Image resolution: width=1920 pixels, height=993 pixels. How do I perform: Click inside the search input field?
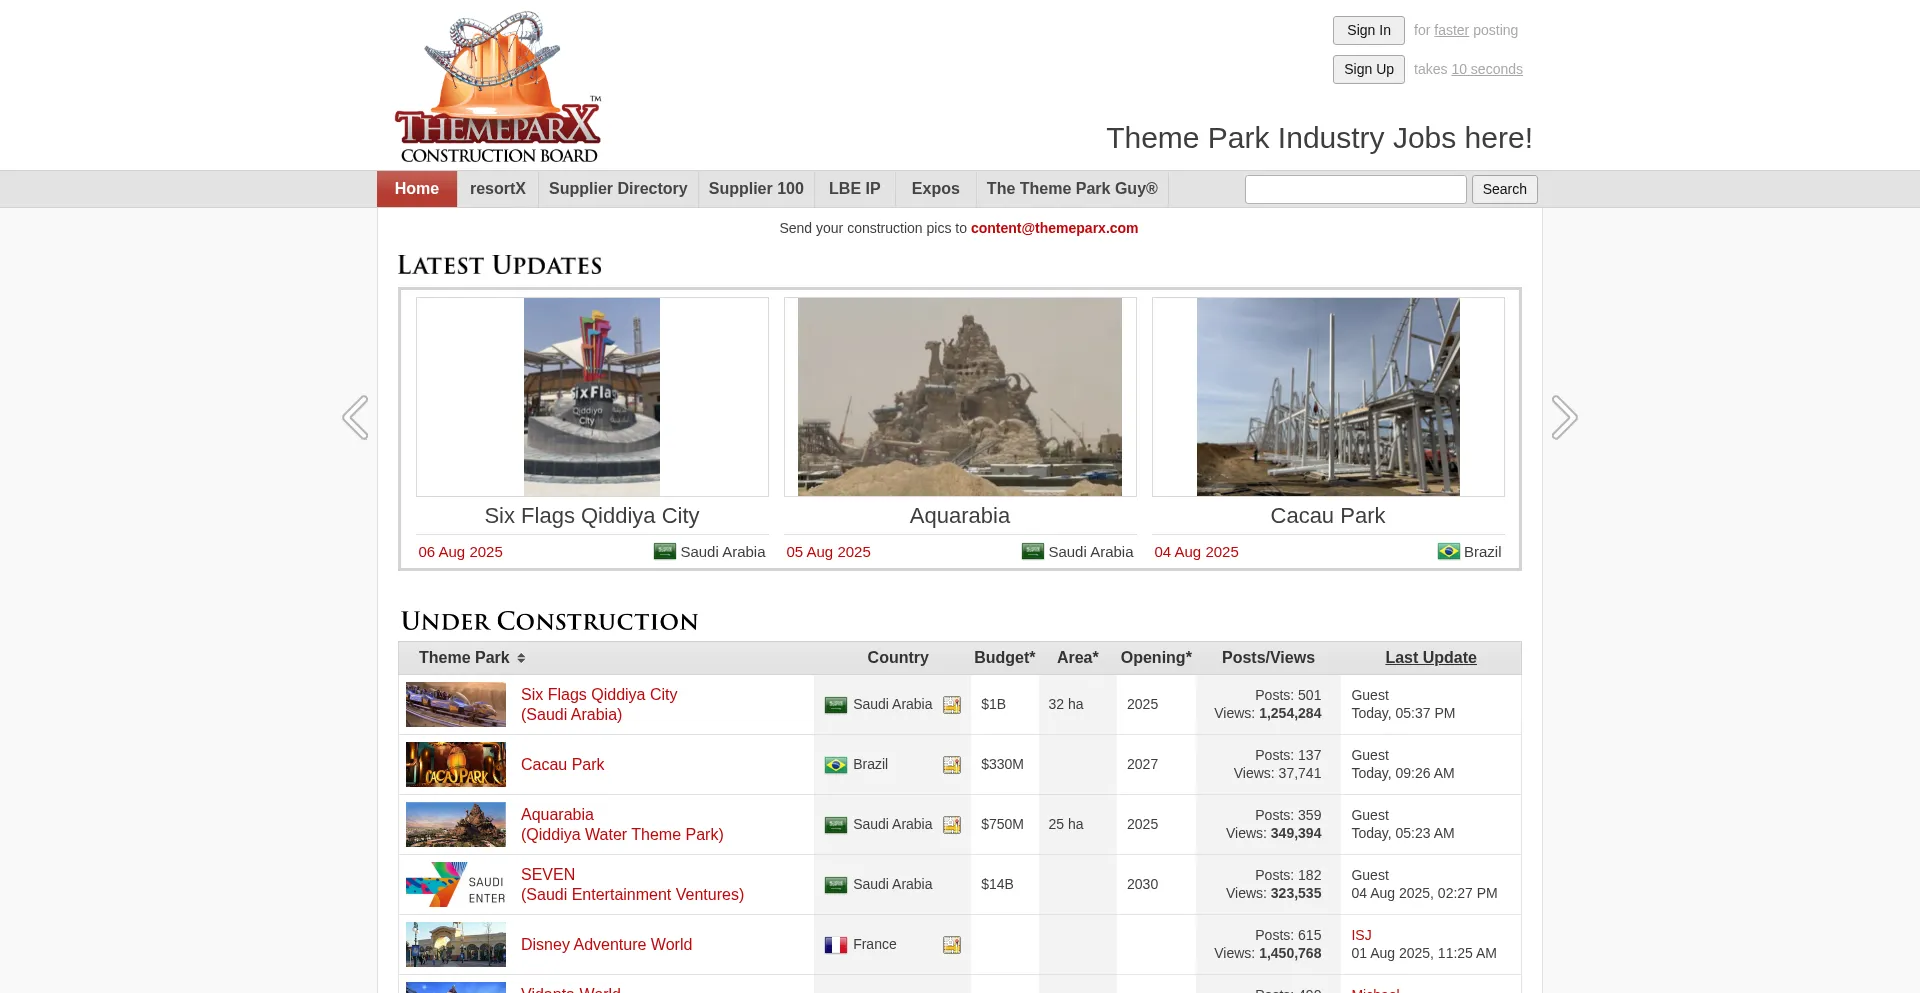tap(1356, 189)
